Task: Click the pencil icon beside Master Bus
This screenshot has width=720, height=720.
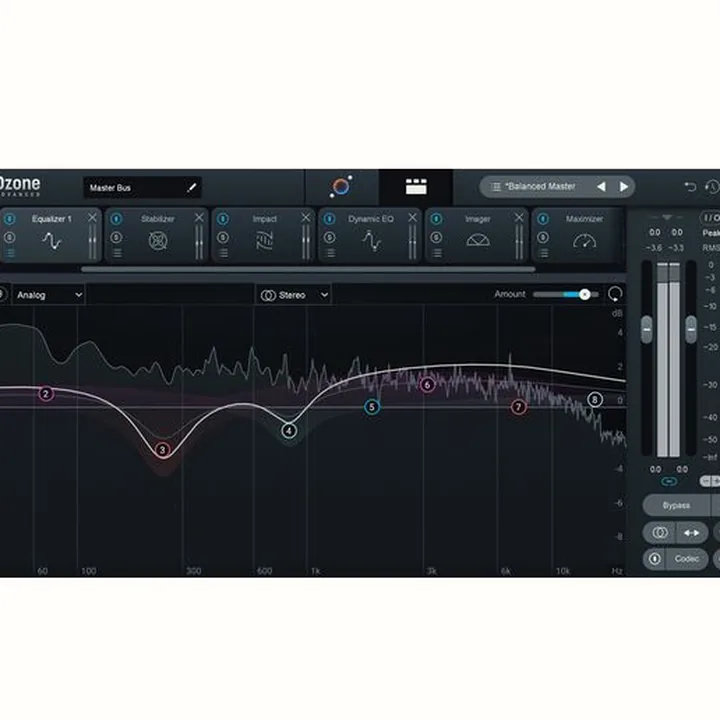Action: tap(192, 187)
